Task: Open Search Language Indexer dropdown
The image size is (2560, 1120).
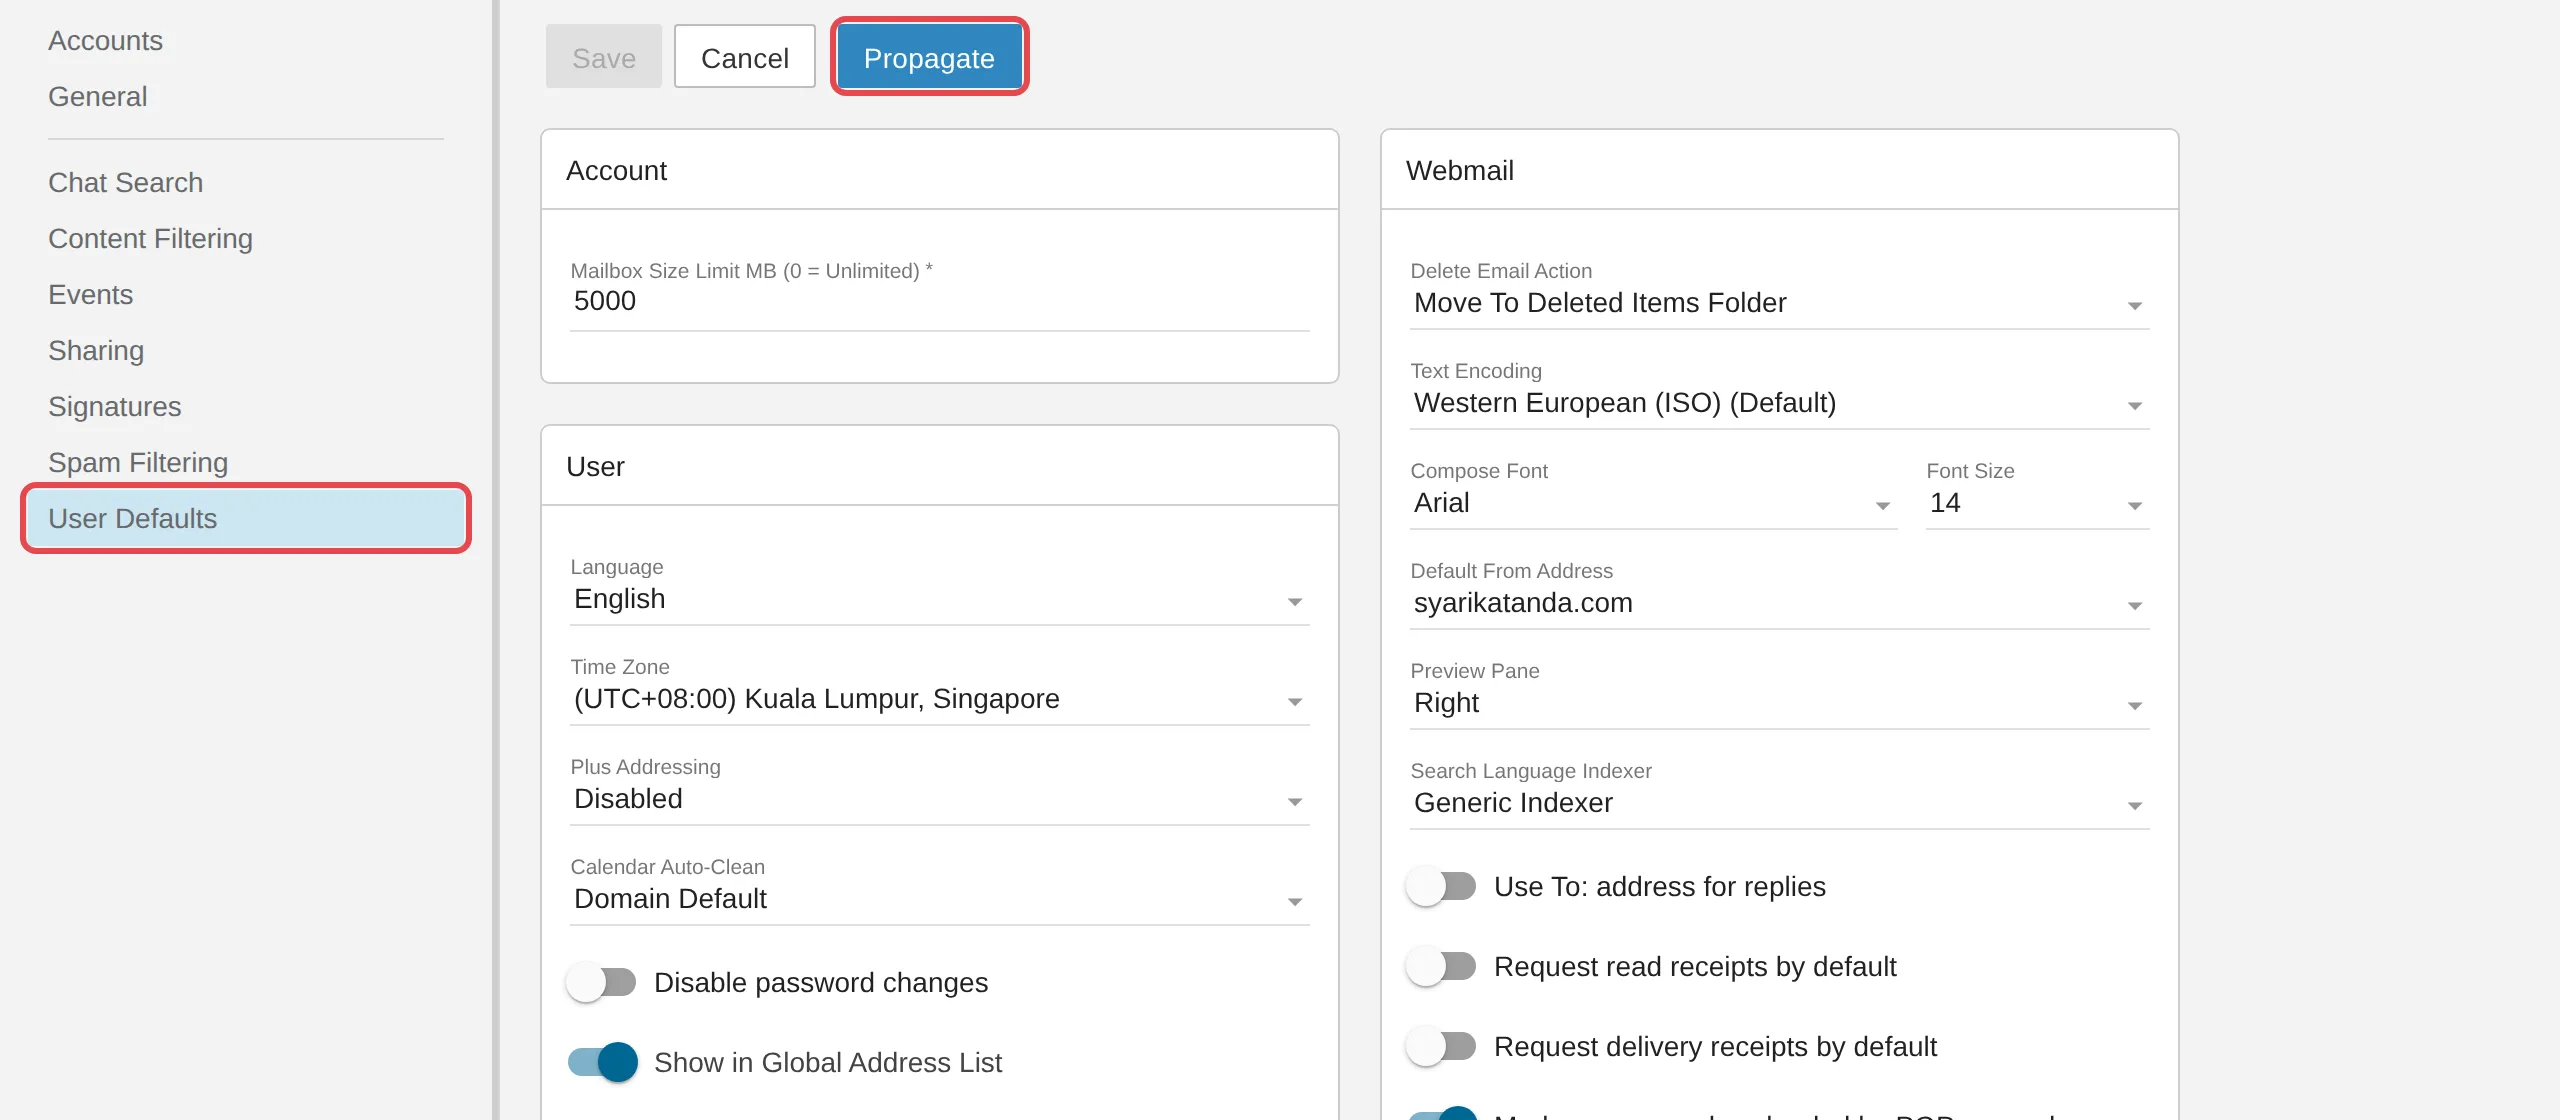Action: coord(1779,803)
